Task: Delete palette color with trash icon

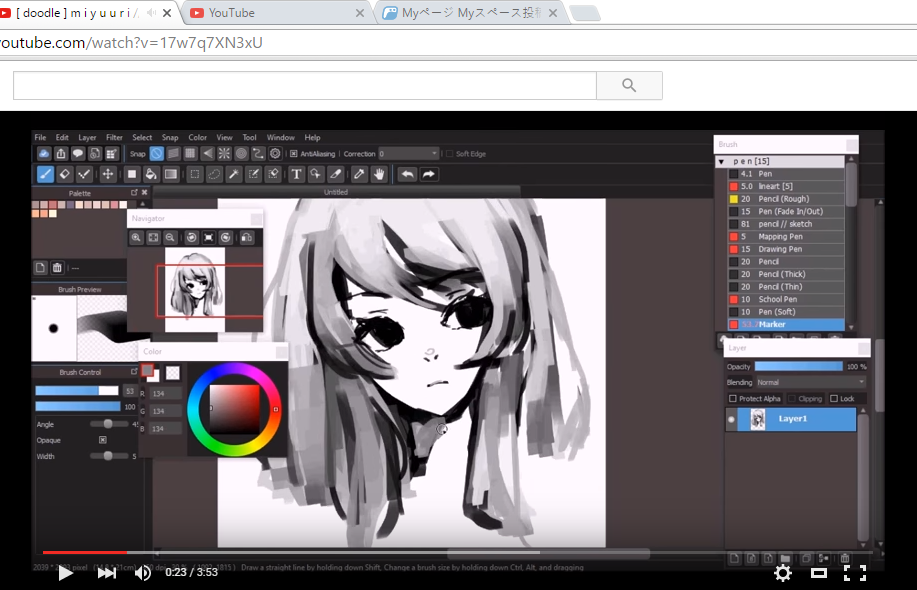Action: coord(57,268)
